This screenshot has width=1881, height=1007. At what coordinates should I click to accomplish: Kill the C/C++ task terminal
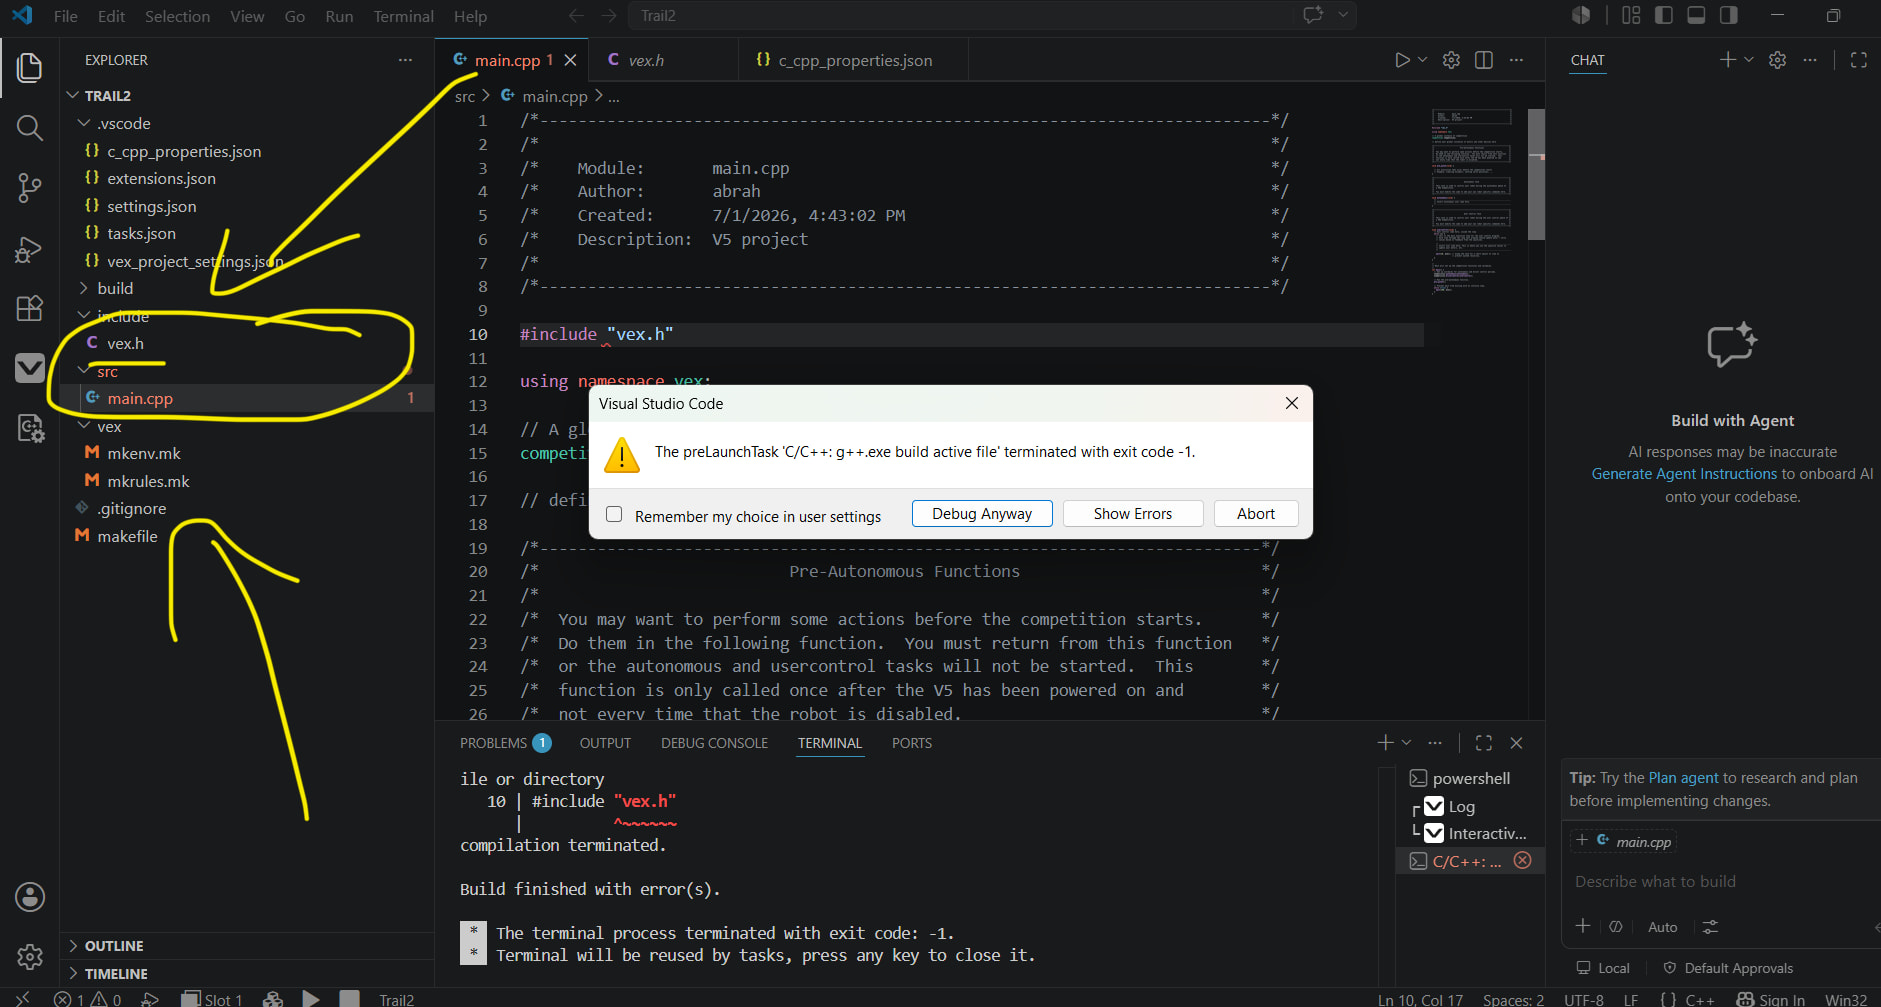click(1522, 860)
